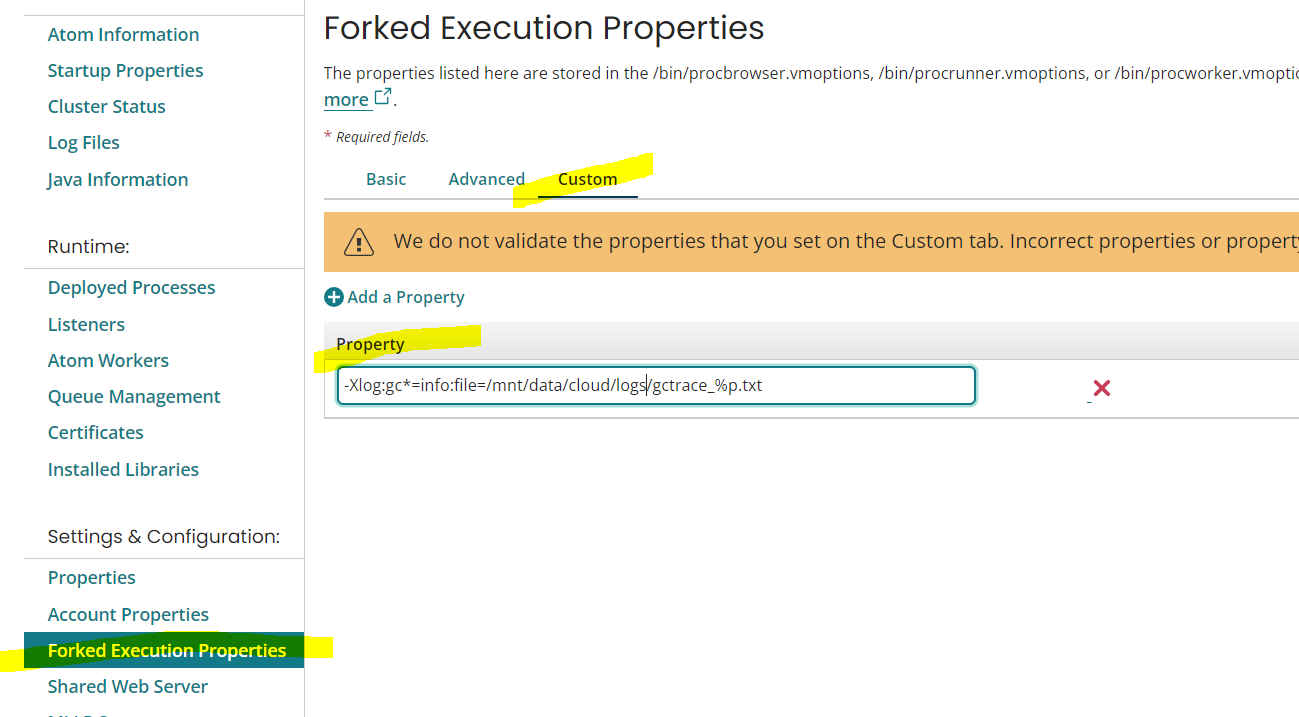Image resolution: width=1299 pixels, height=717 pixels.
Task: Click the red X delete property icon
Action: 1102,388
